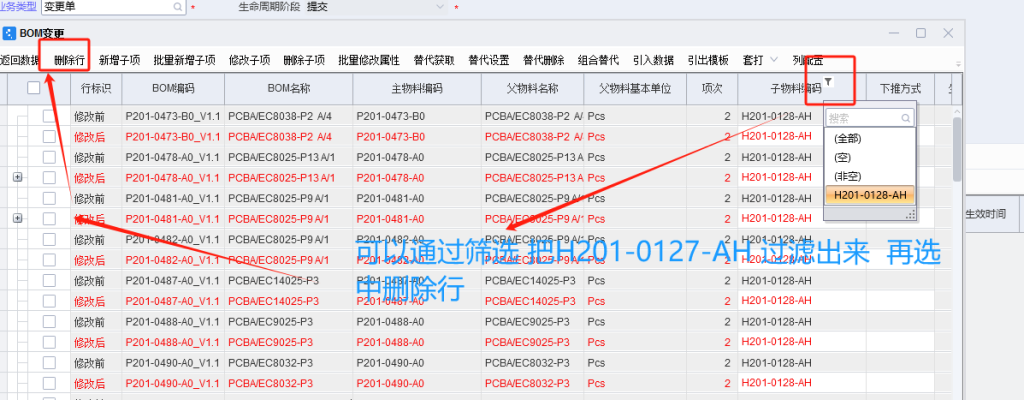Check the 修改后 P201-0490-A0_V1.1 row checkbox
The image size is (1024, 400).
click(x=50, y=383)
